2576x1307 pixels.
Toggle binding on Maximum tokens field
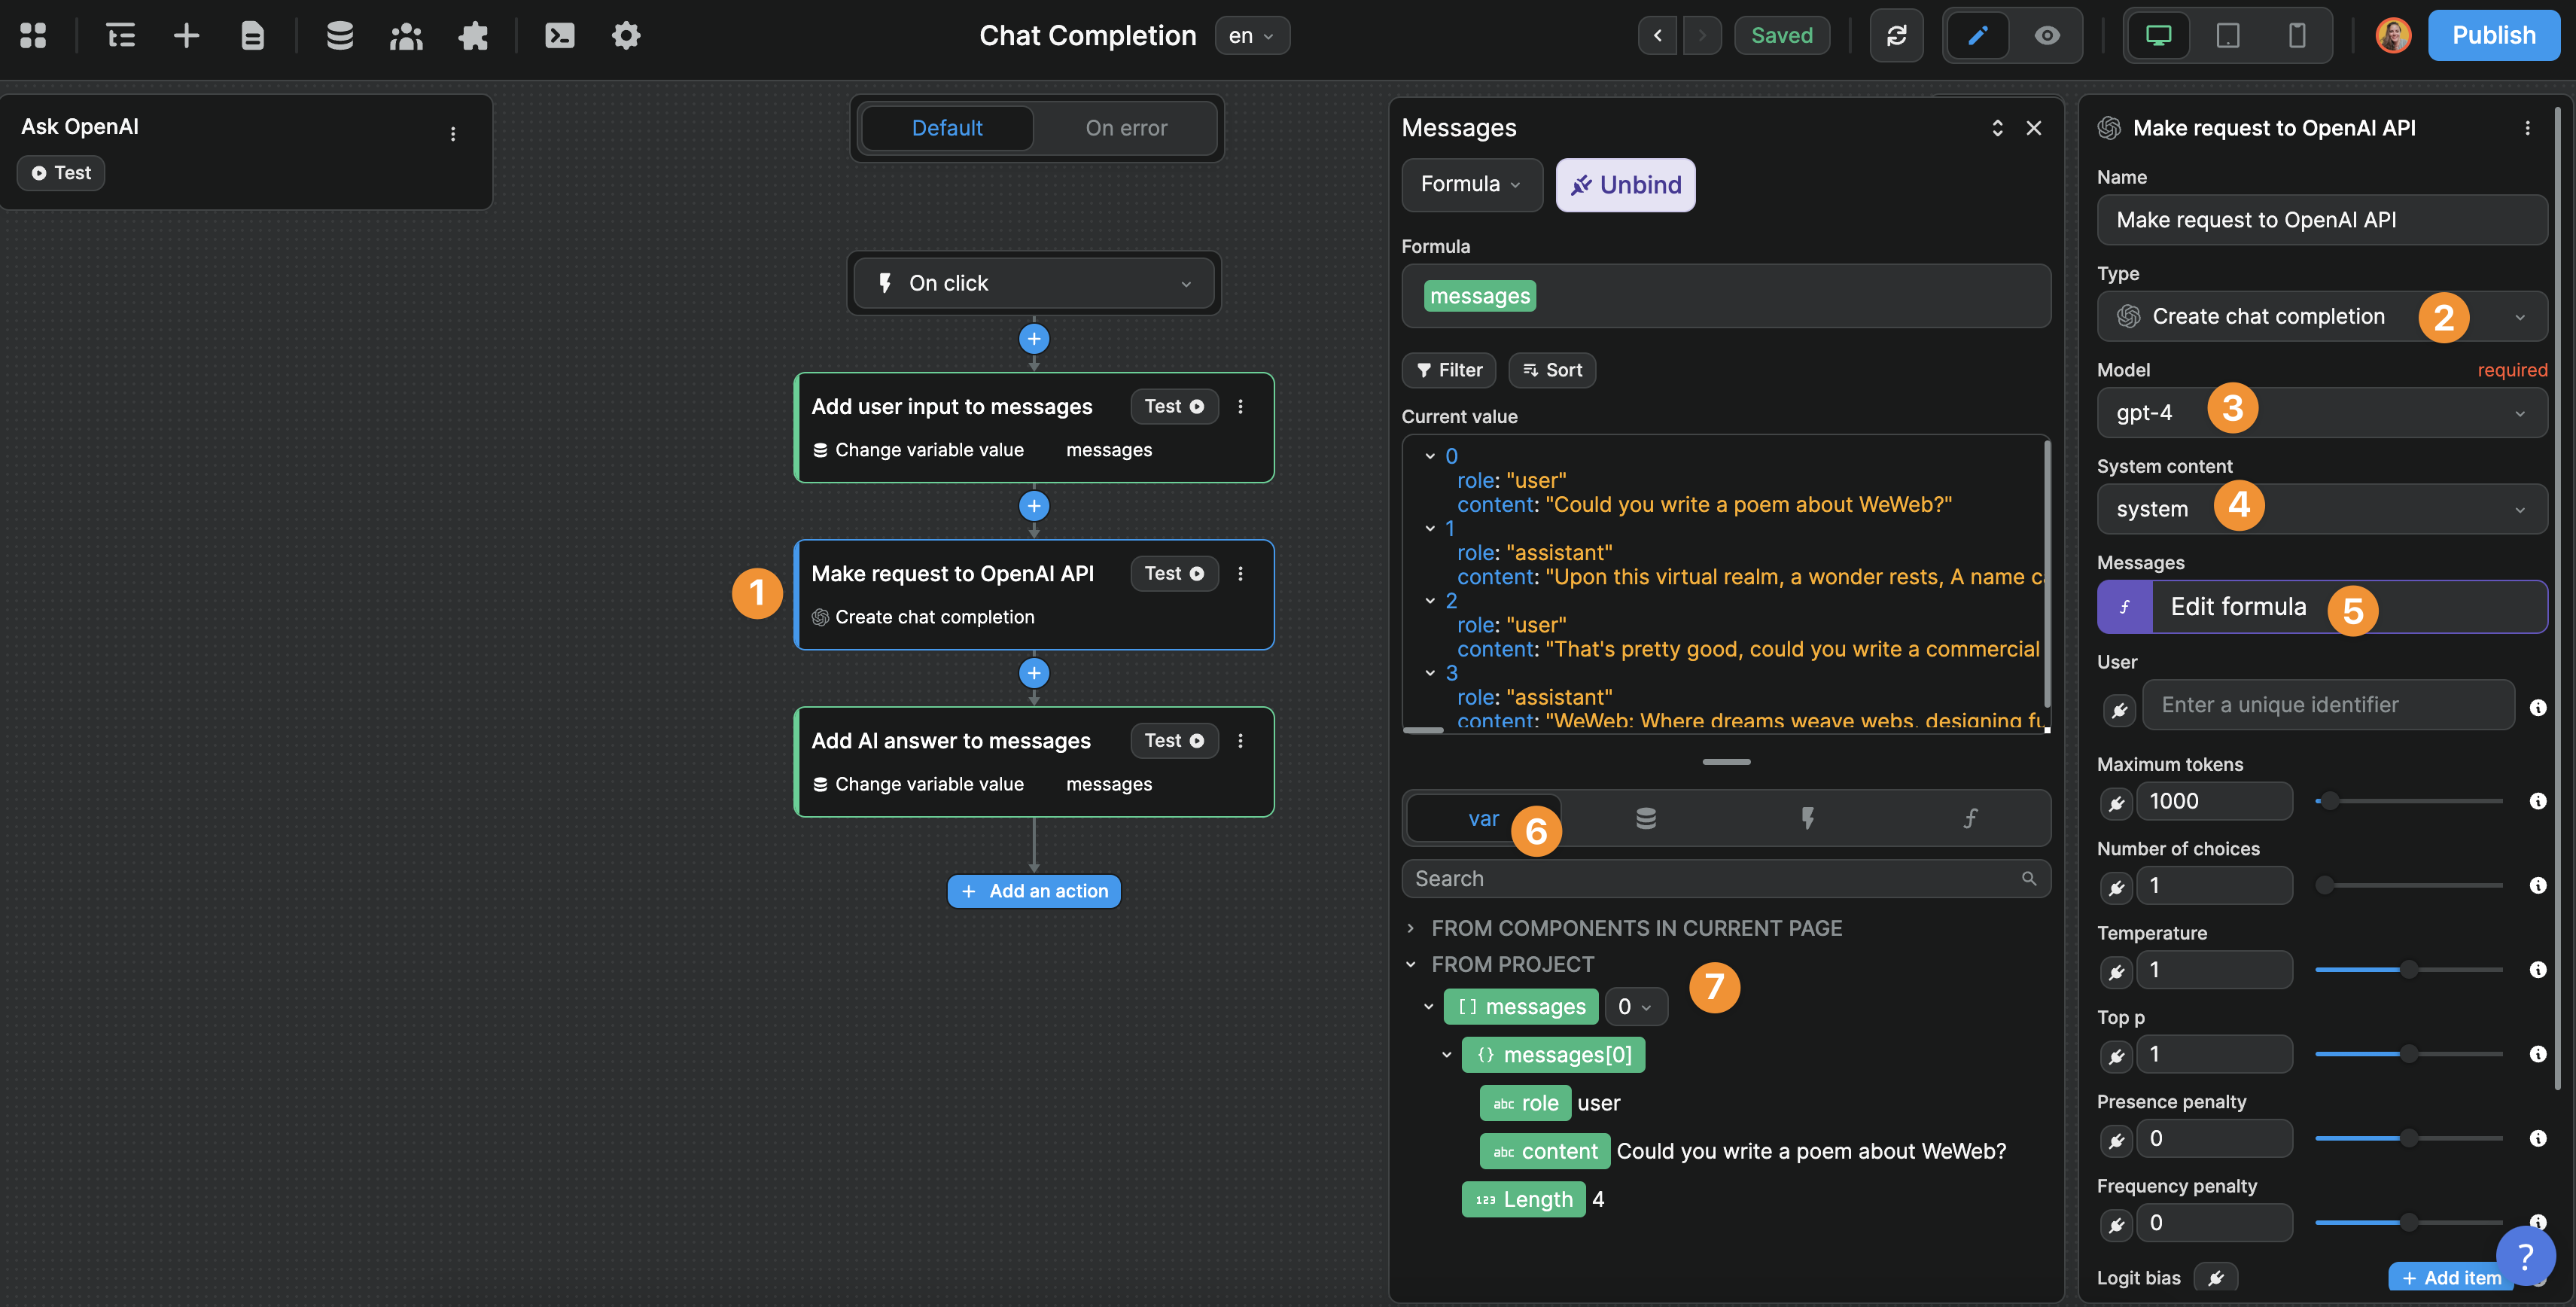2117,802
